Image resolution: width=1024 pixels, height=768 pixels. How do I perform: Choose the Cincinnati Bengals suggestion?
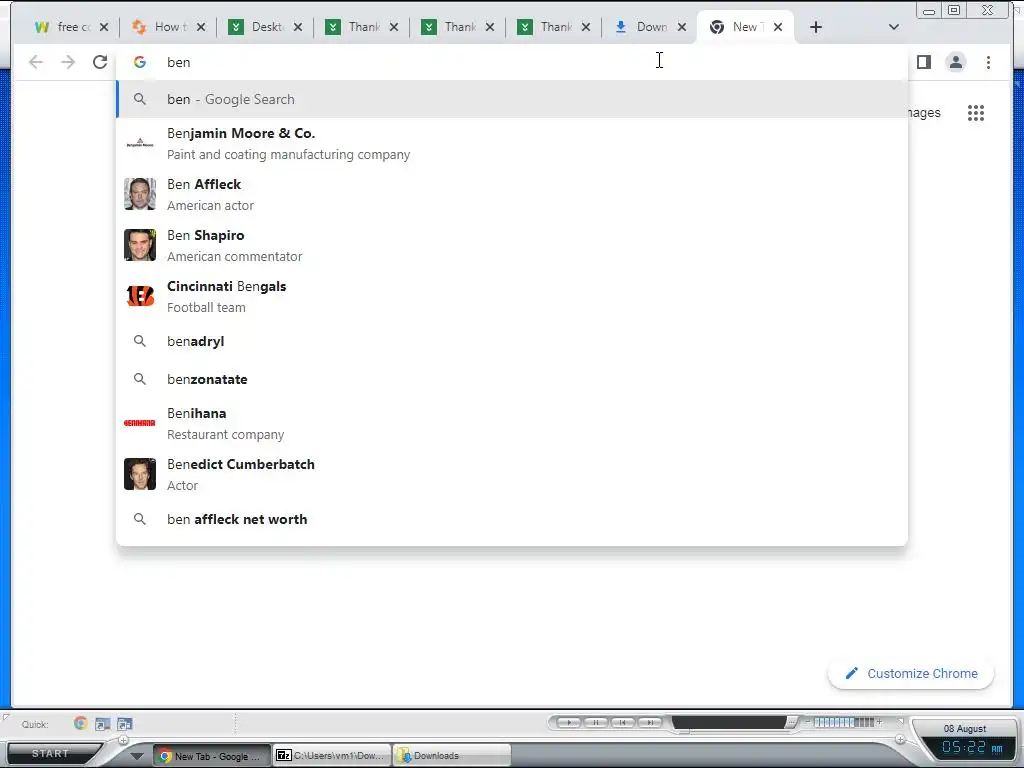click(512, 296)
